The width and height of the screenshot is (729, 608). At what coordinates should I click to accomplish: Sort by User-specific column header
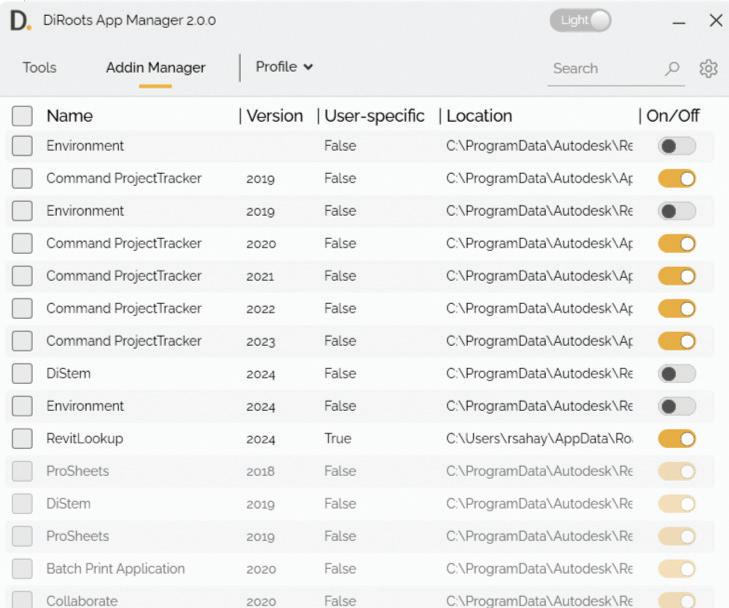click(x=374, y=116)
